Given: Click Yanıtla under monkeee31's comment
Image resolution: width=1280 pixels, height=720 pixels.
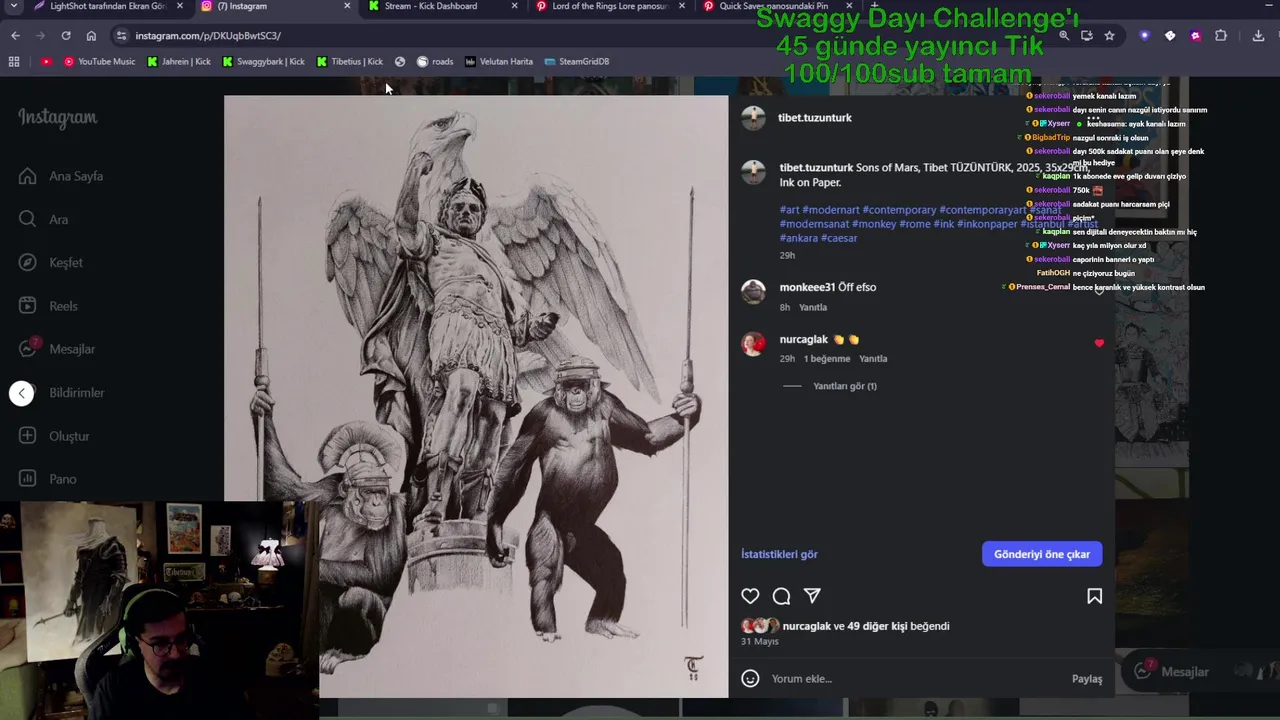Looking at the screenshot, I should [x=813, y=307].
